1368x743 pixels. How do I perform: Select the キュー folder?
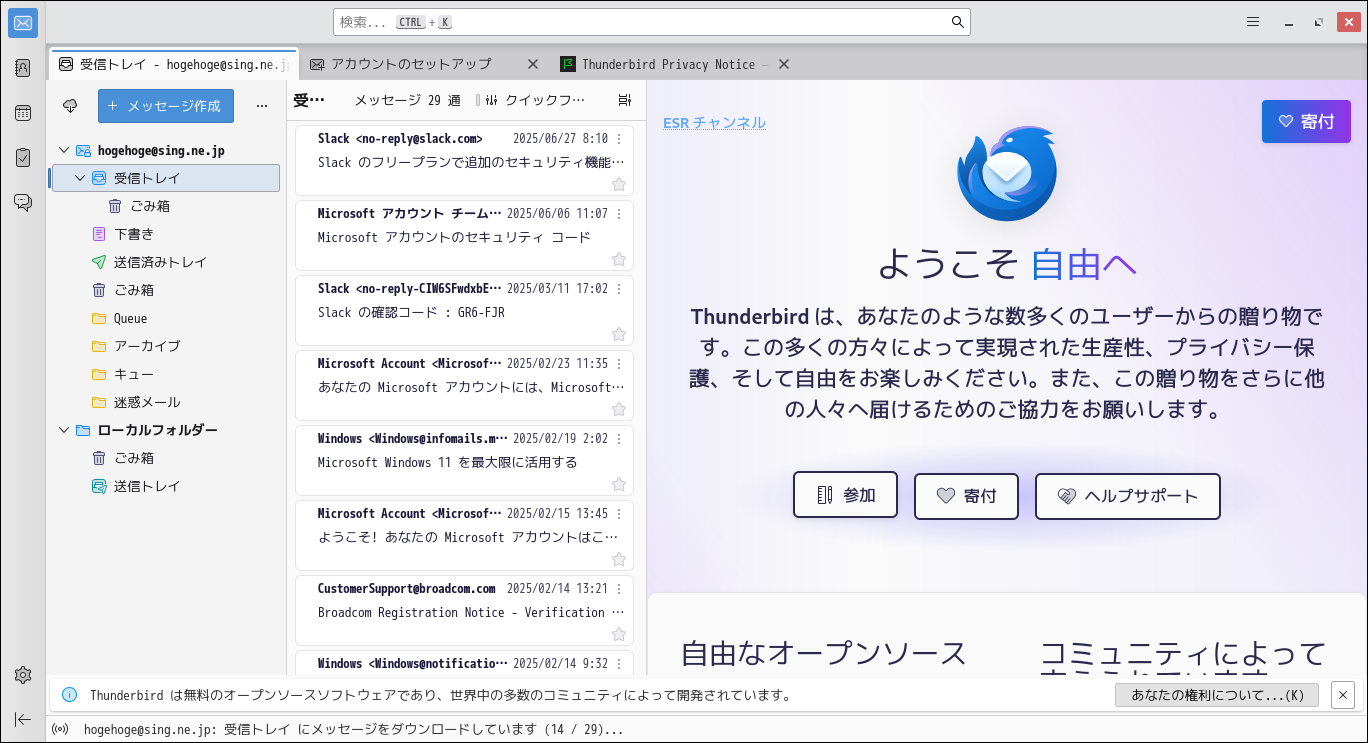tap(164, 374)
